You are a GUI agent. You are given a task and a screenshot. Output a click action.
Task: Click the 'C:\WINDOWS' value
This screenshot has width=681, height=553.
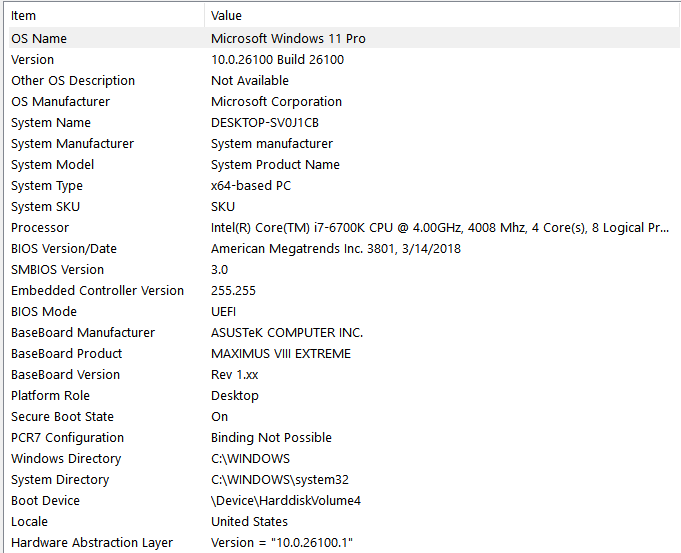point(250,459)
